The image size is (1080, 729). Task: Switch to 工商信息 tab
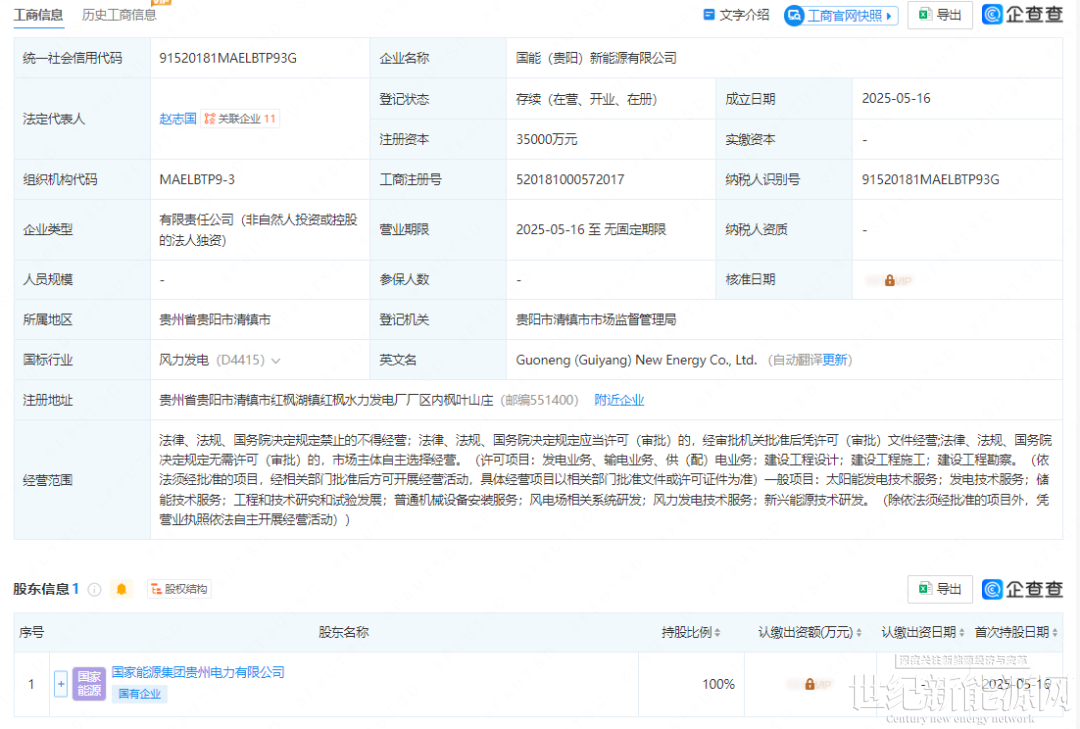pos(39,15)
